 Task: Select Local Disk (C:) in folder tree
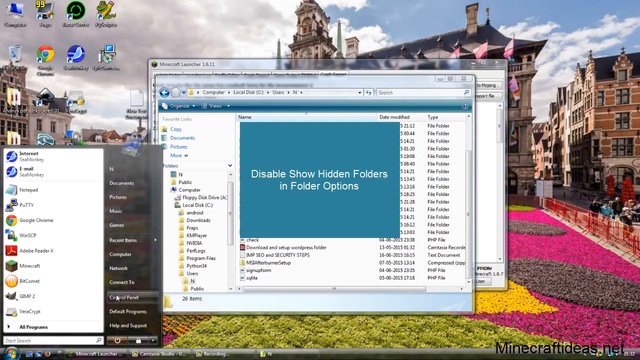pos(198,205)
